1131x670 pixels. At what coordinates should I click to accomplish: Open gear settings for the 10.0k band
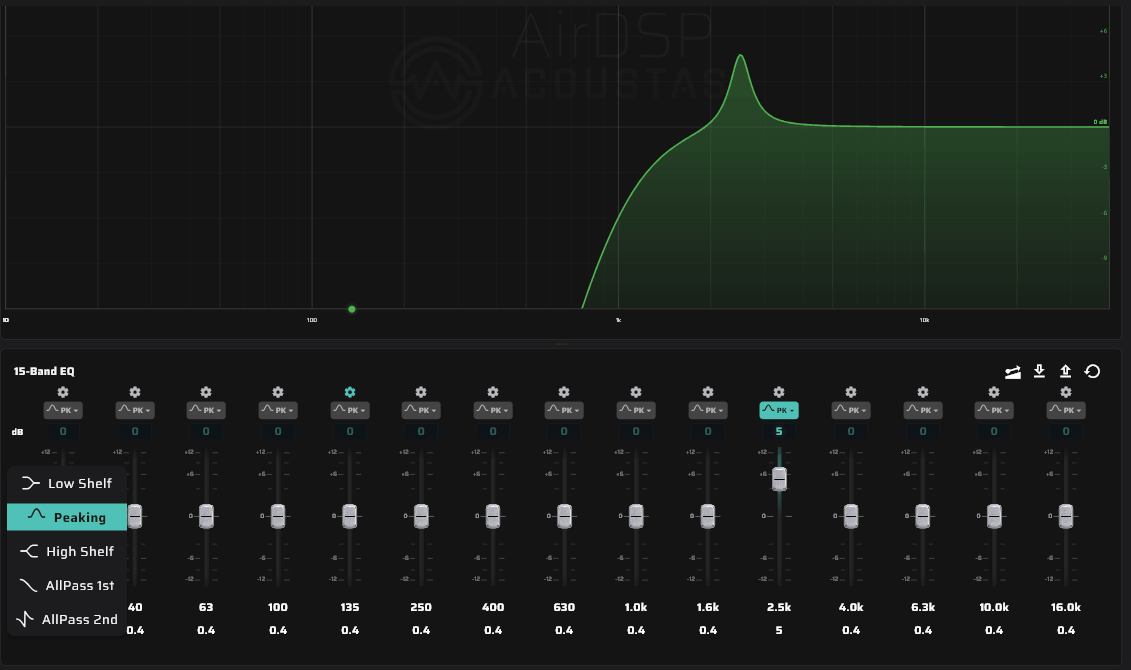pos(994,392)
